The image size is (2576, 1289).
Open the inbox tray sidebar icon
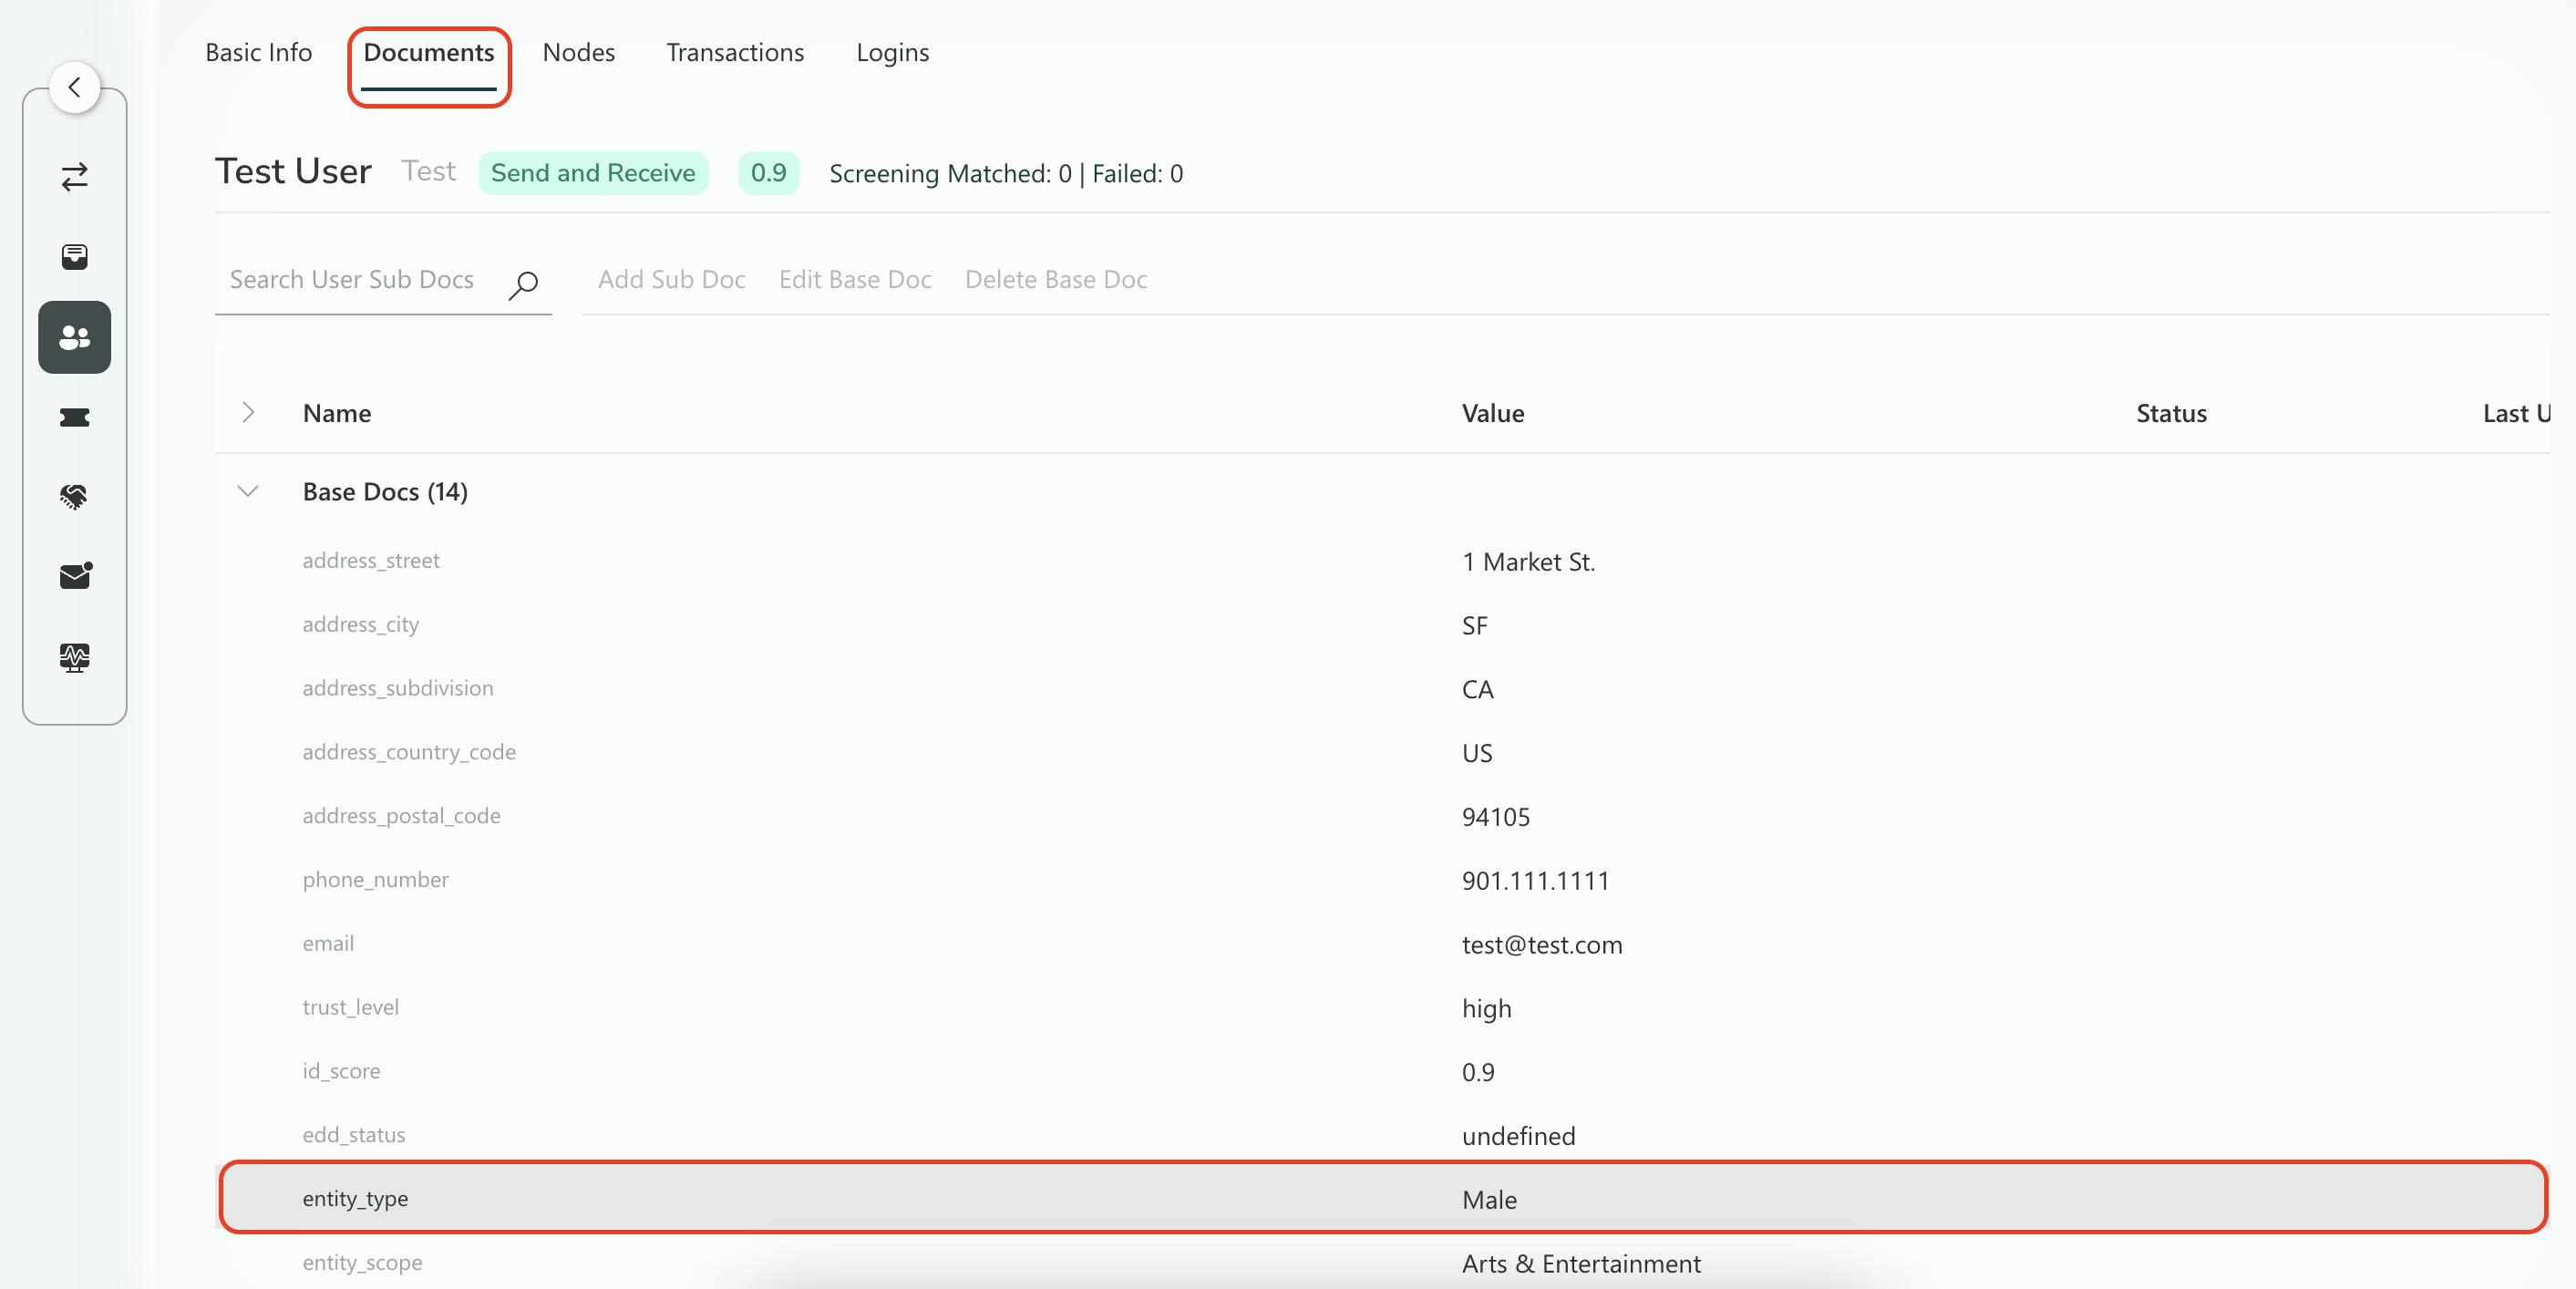click(75, 257)
